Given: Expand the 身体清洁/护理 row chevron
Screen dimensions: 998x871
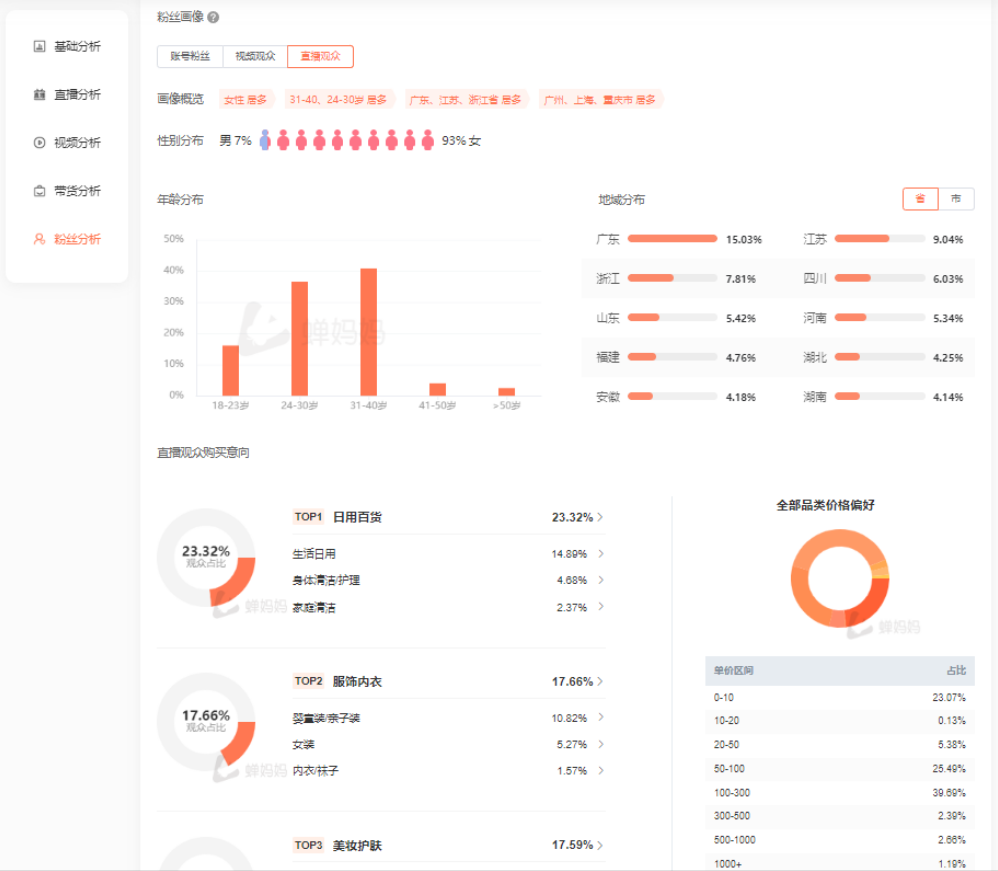Looking at the screenshot, I should (601, 580).
